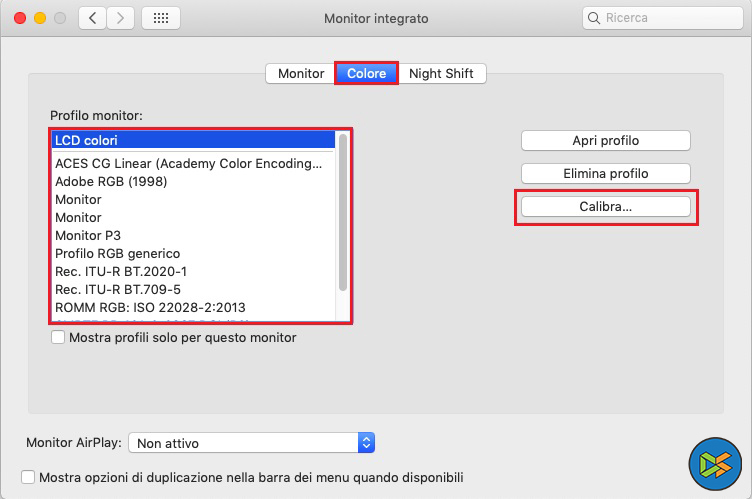
Task: Select the Monitor P3 profile
Action: coord(88,236)
